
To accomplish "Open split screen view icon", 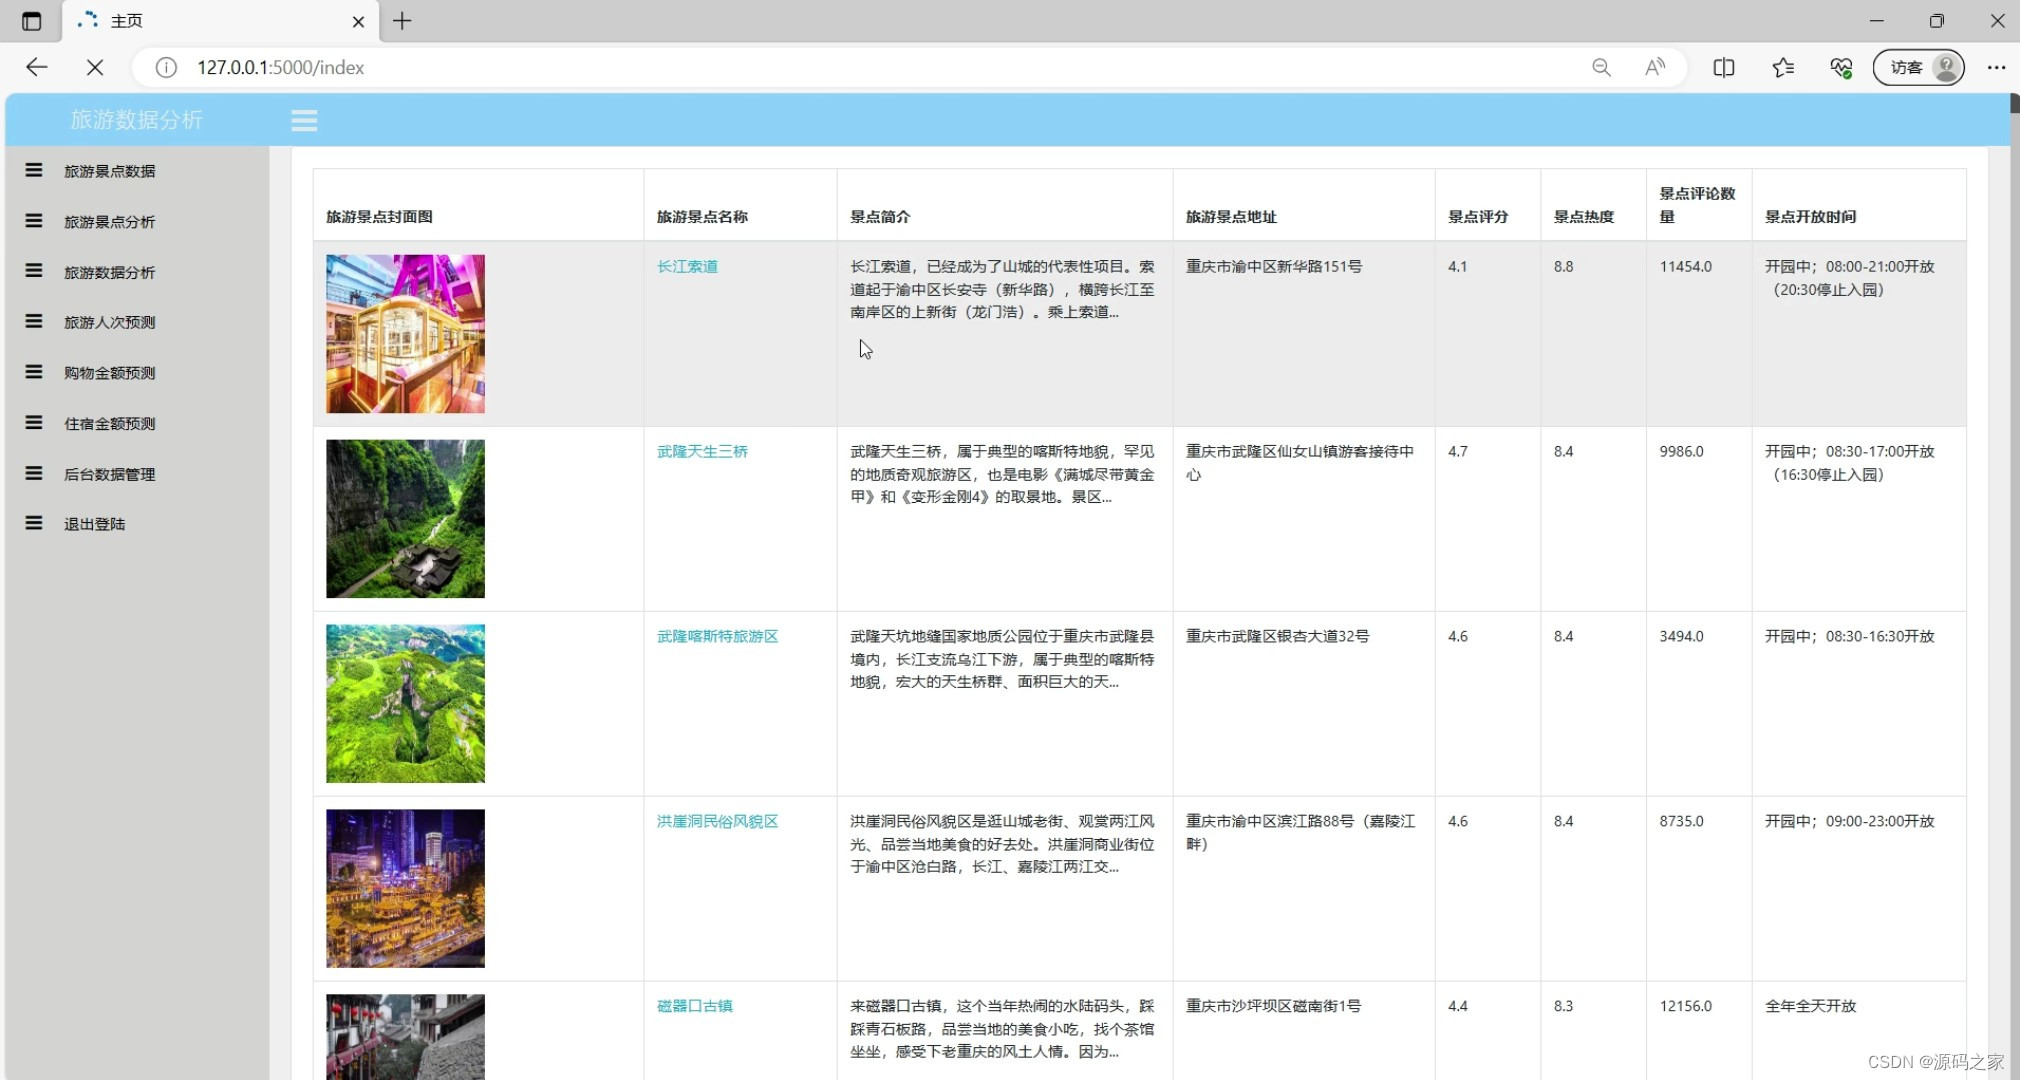I will (1723, 67).
